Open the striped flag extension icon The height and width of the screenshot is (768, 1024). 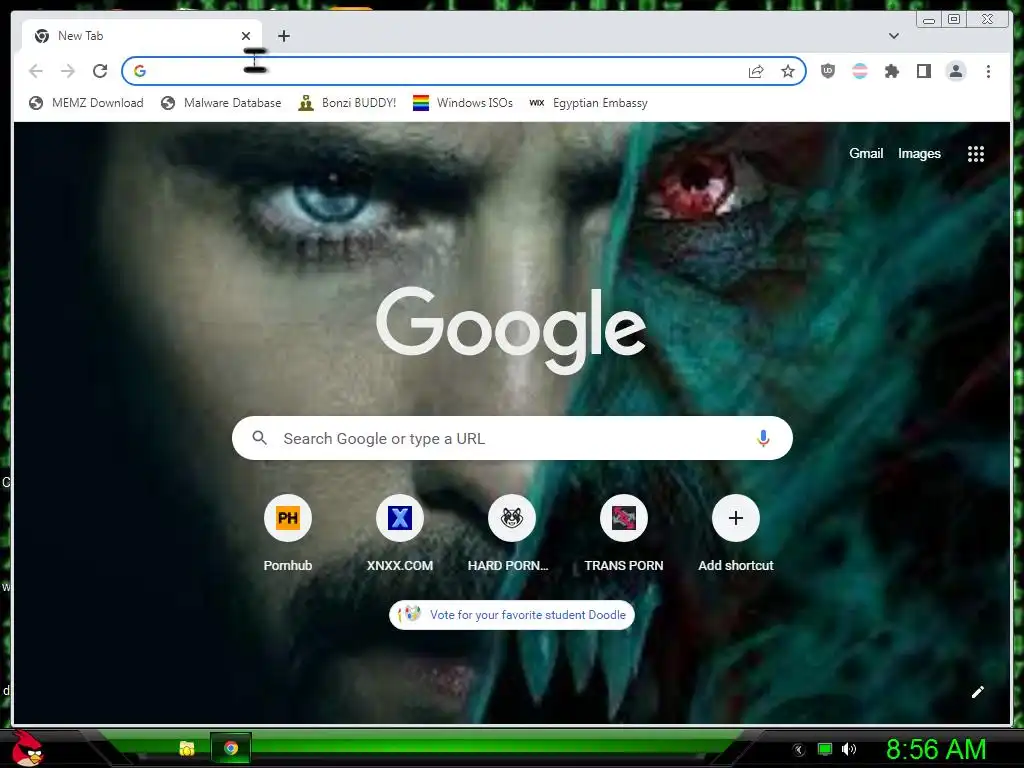(860, 71)
